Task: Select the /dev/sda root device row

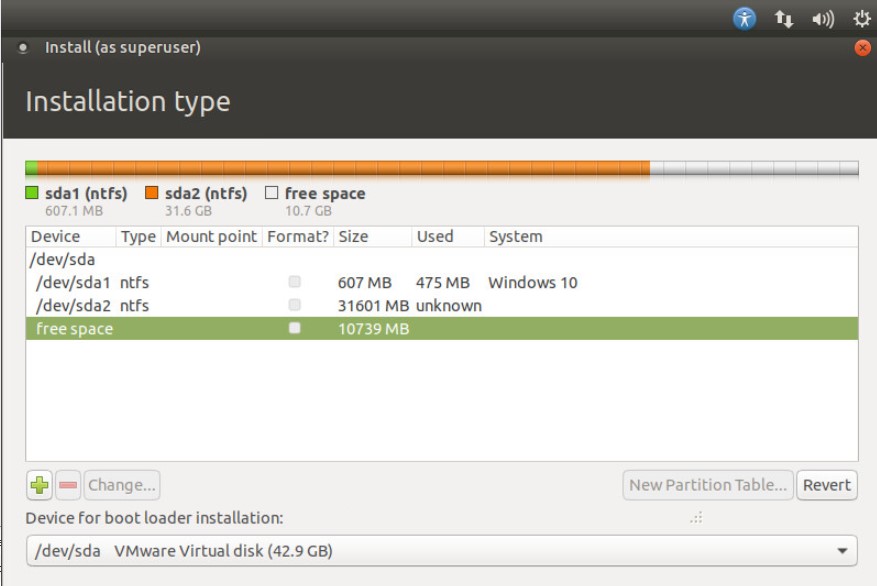Action: [x=63, y=259]
